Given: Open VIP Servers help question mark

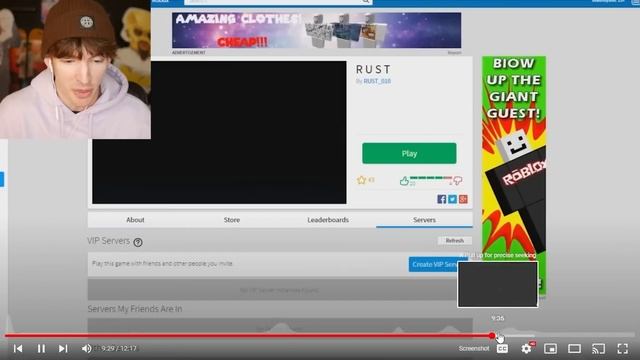Looking at the screenshot, I should [138, 242].
